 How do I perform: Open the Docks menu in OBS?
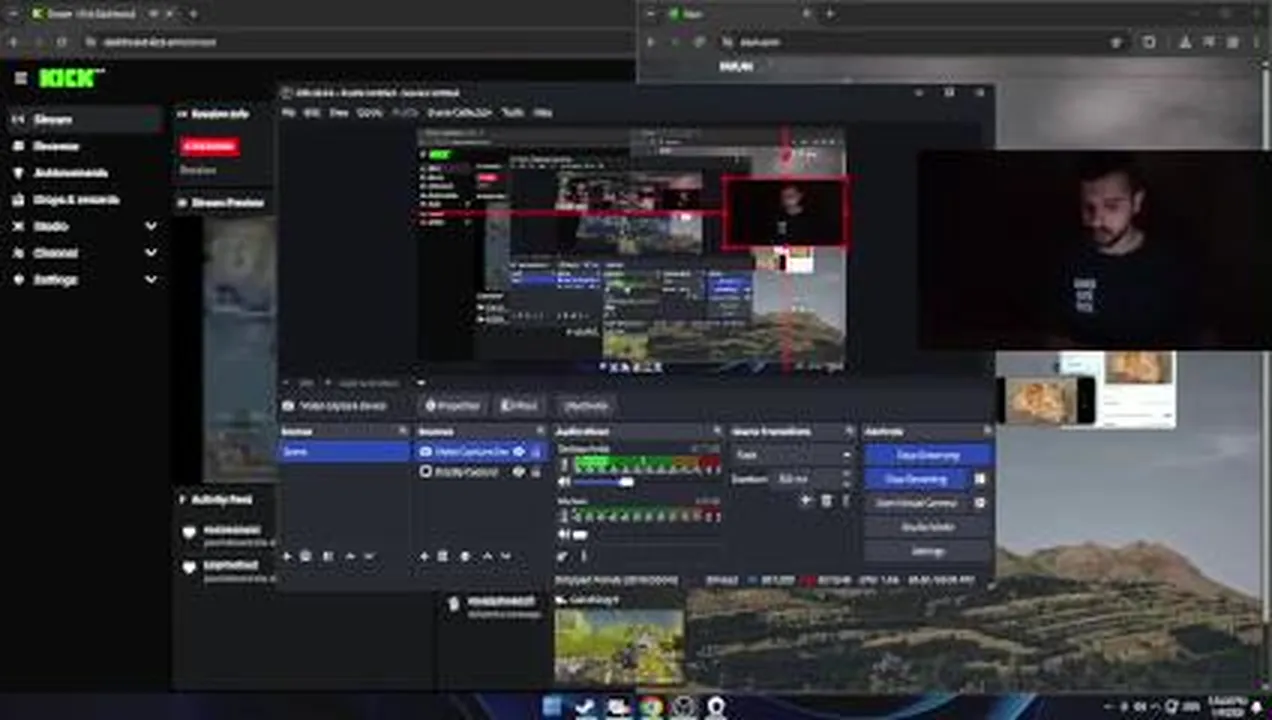click(370, 113)
